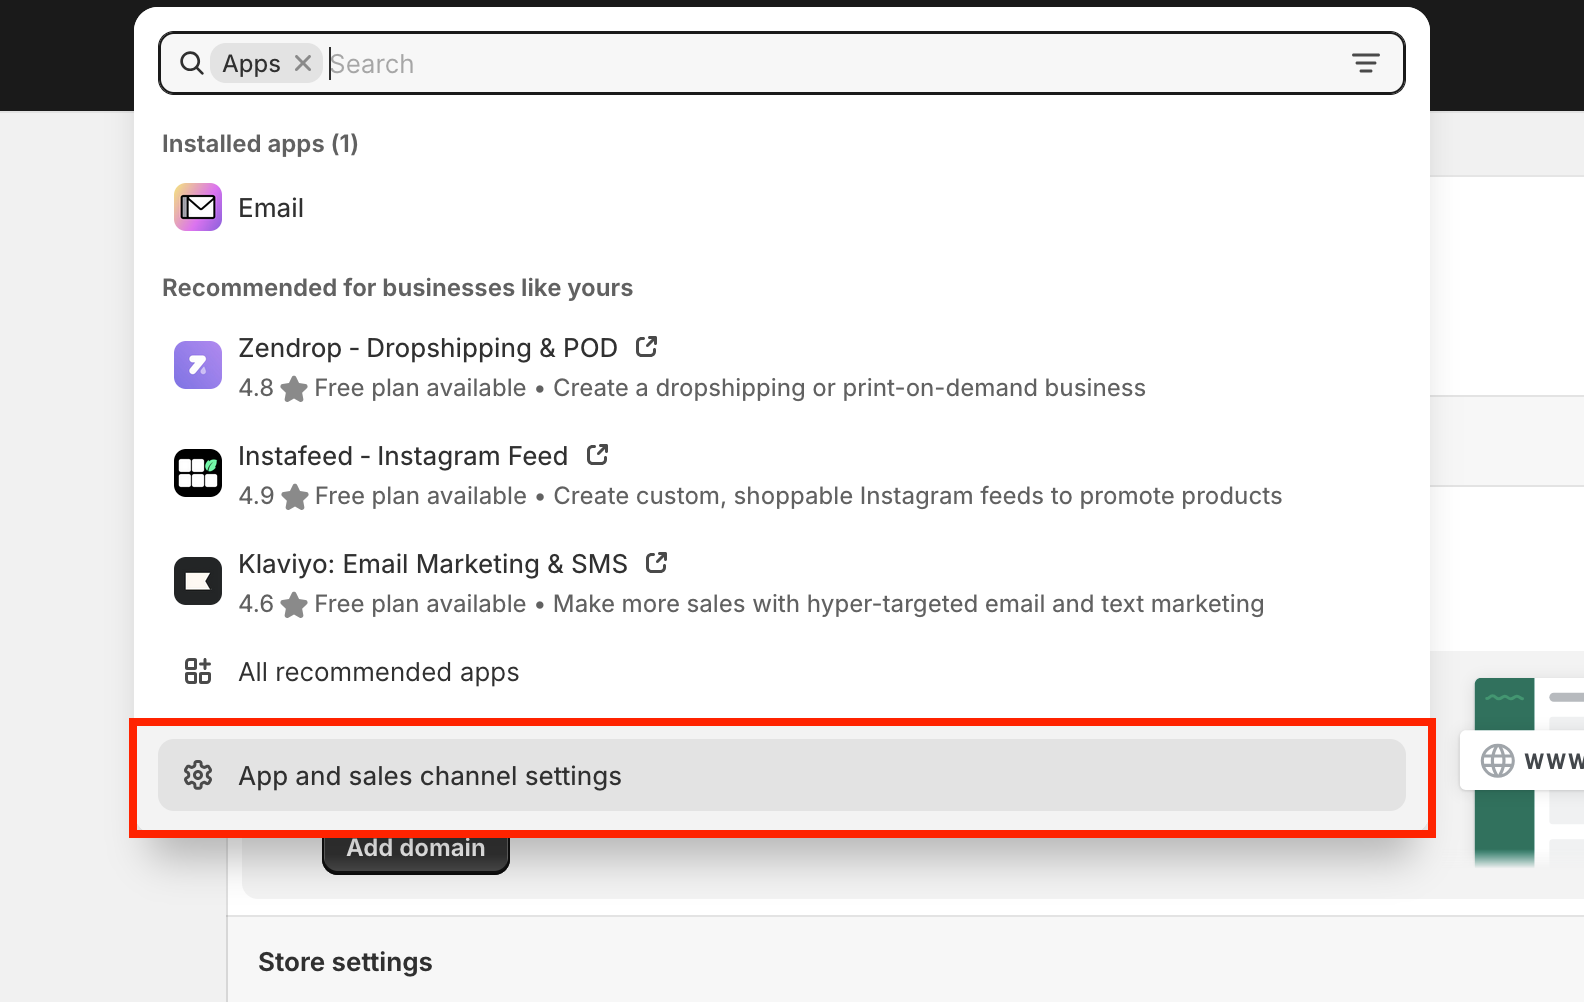
Task: Open Klaviyo external link icon
Action: 656,563
